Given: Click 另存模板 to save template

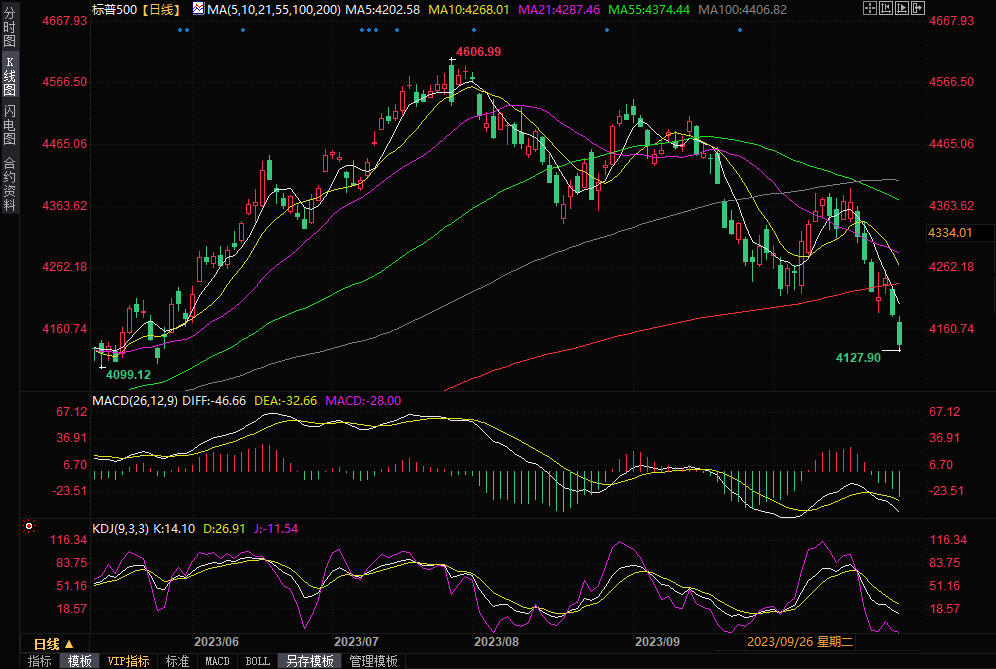Looking at the screenshot, I should (x=309, y=661).
